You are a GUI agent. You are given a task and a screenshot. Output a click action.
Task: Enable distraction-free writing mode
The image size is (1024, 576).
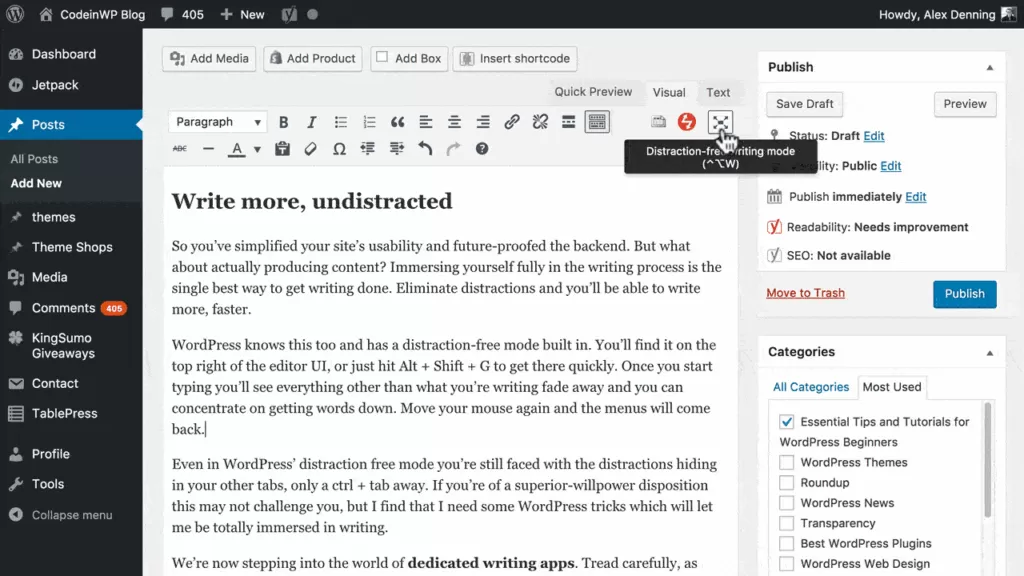tap(719, 122)
